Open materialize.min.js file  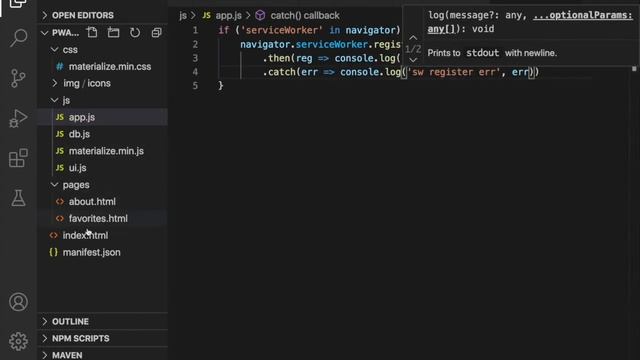(102, 151)
